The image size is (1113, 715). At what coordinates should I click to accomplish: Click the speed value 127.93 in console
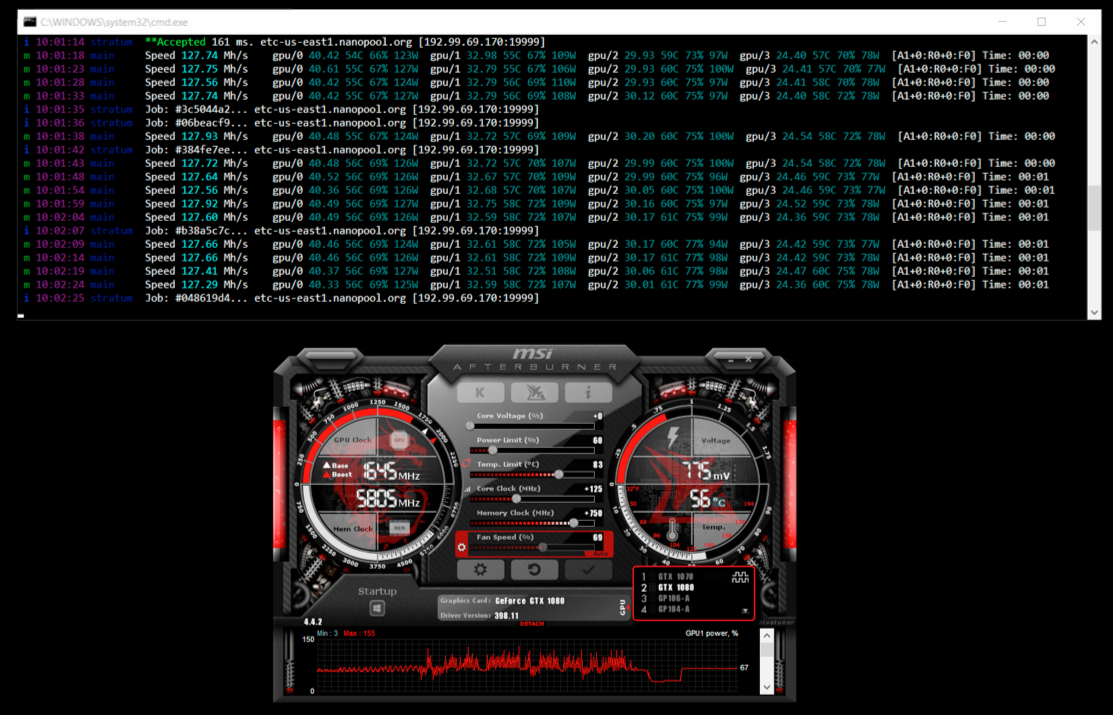(199, 136)
